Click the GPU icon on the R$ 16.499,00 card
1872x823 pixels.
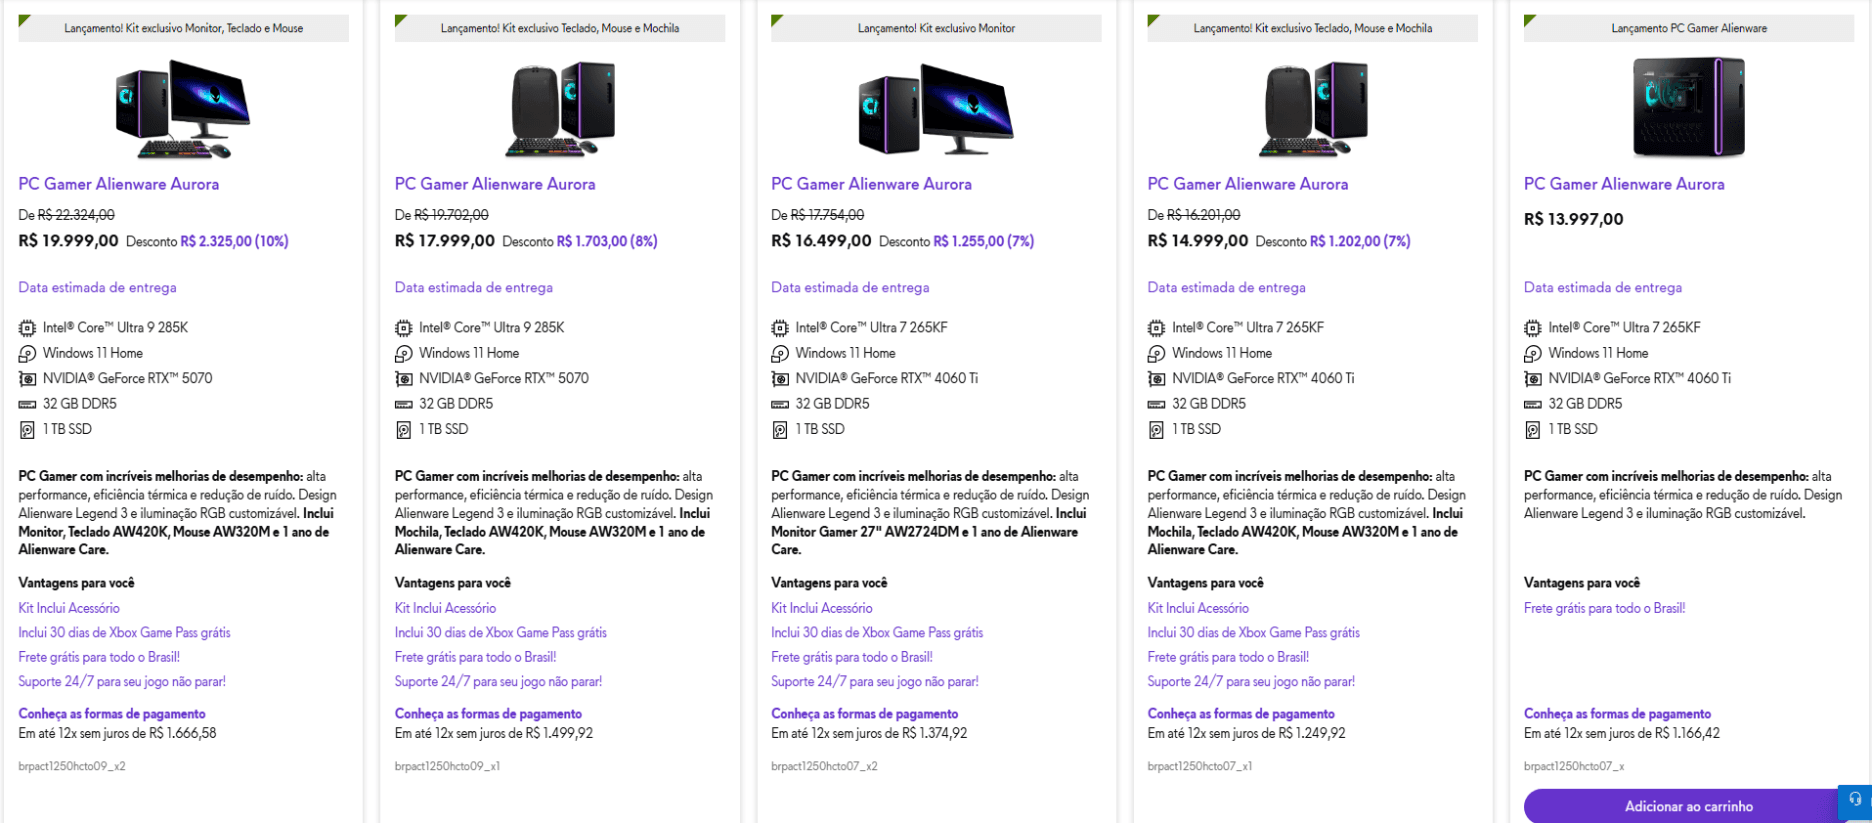[780, 379]
